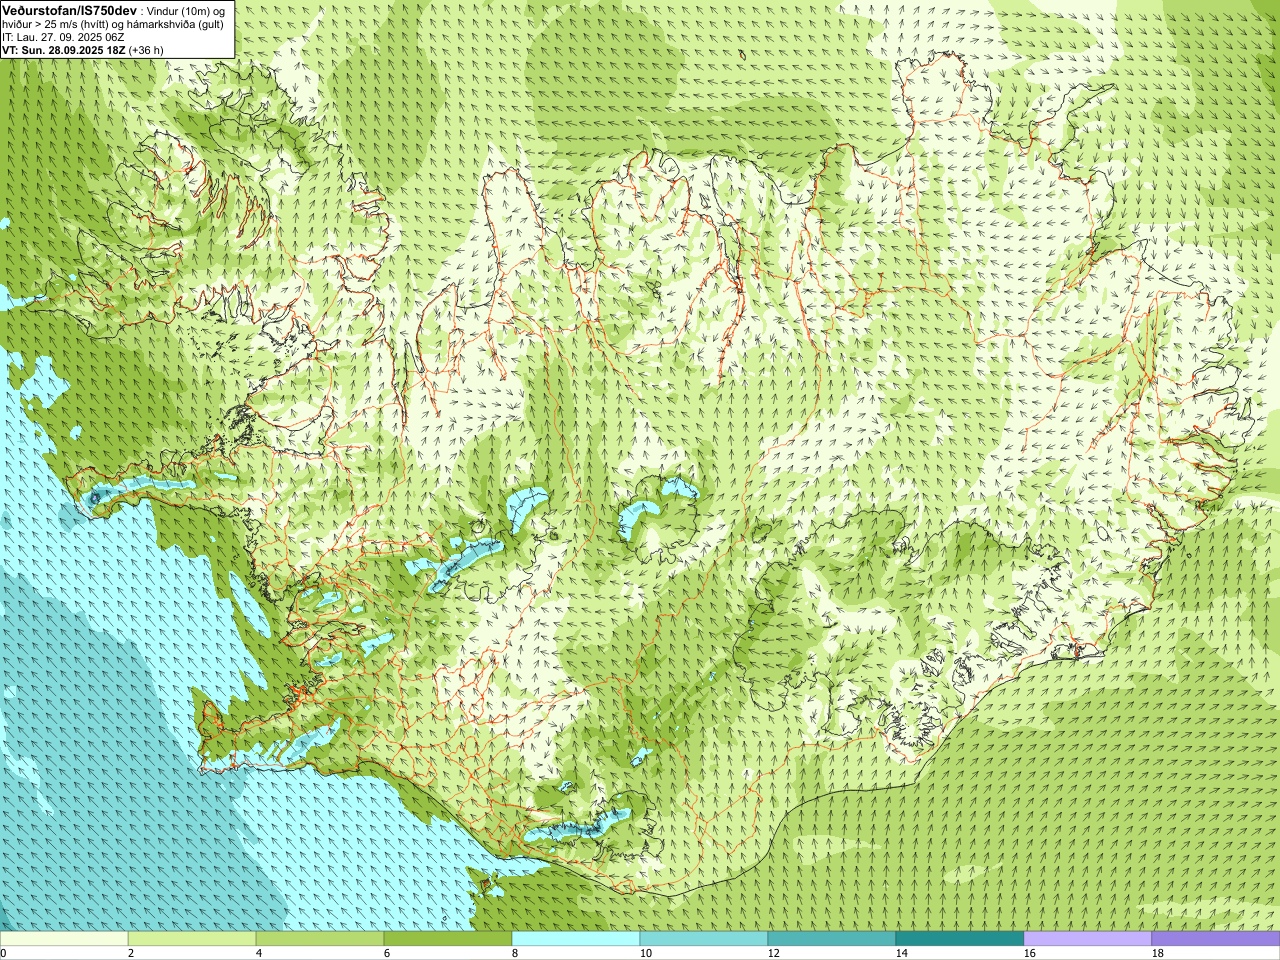Click the legend scale label "8"
The width and height of the screenshot is (1280, 960).
(x=515, y=954)
